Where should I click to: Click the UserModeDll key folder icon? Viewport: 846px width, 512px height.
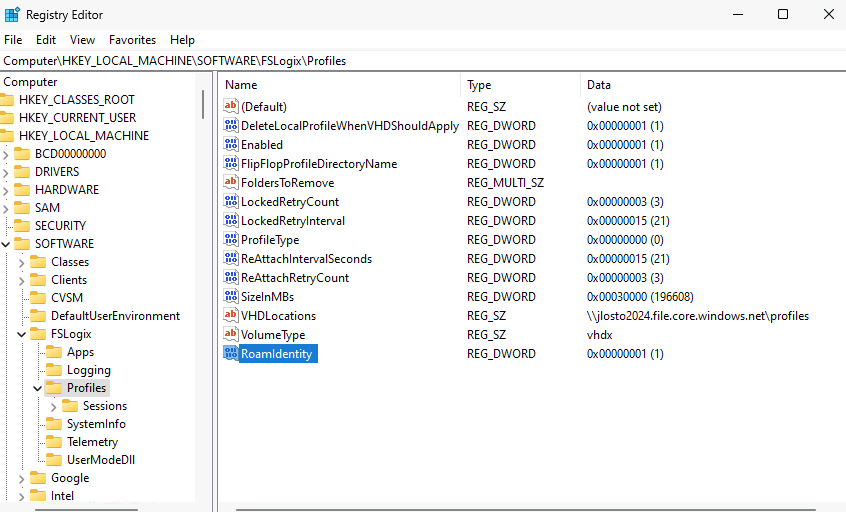54,460
